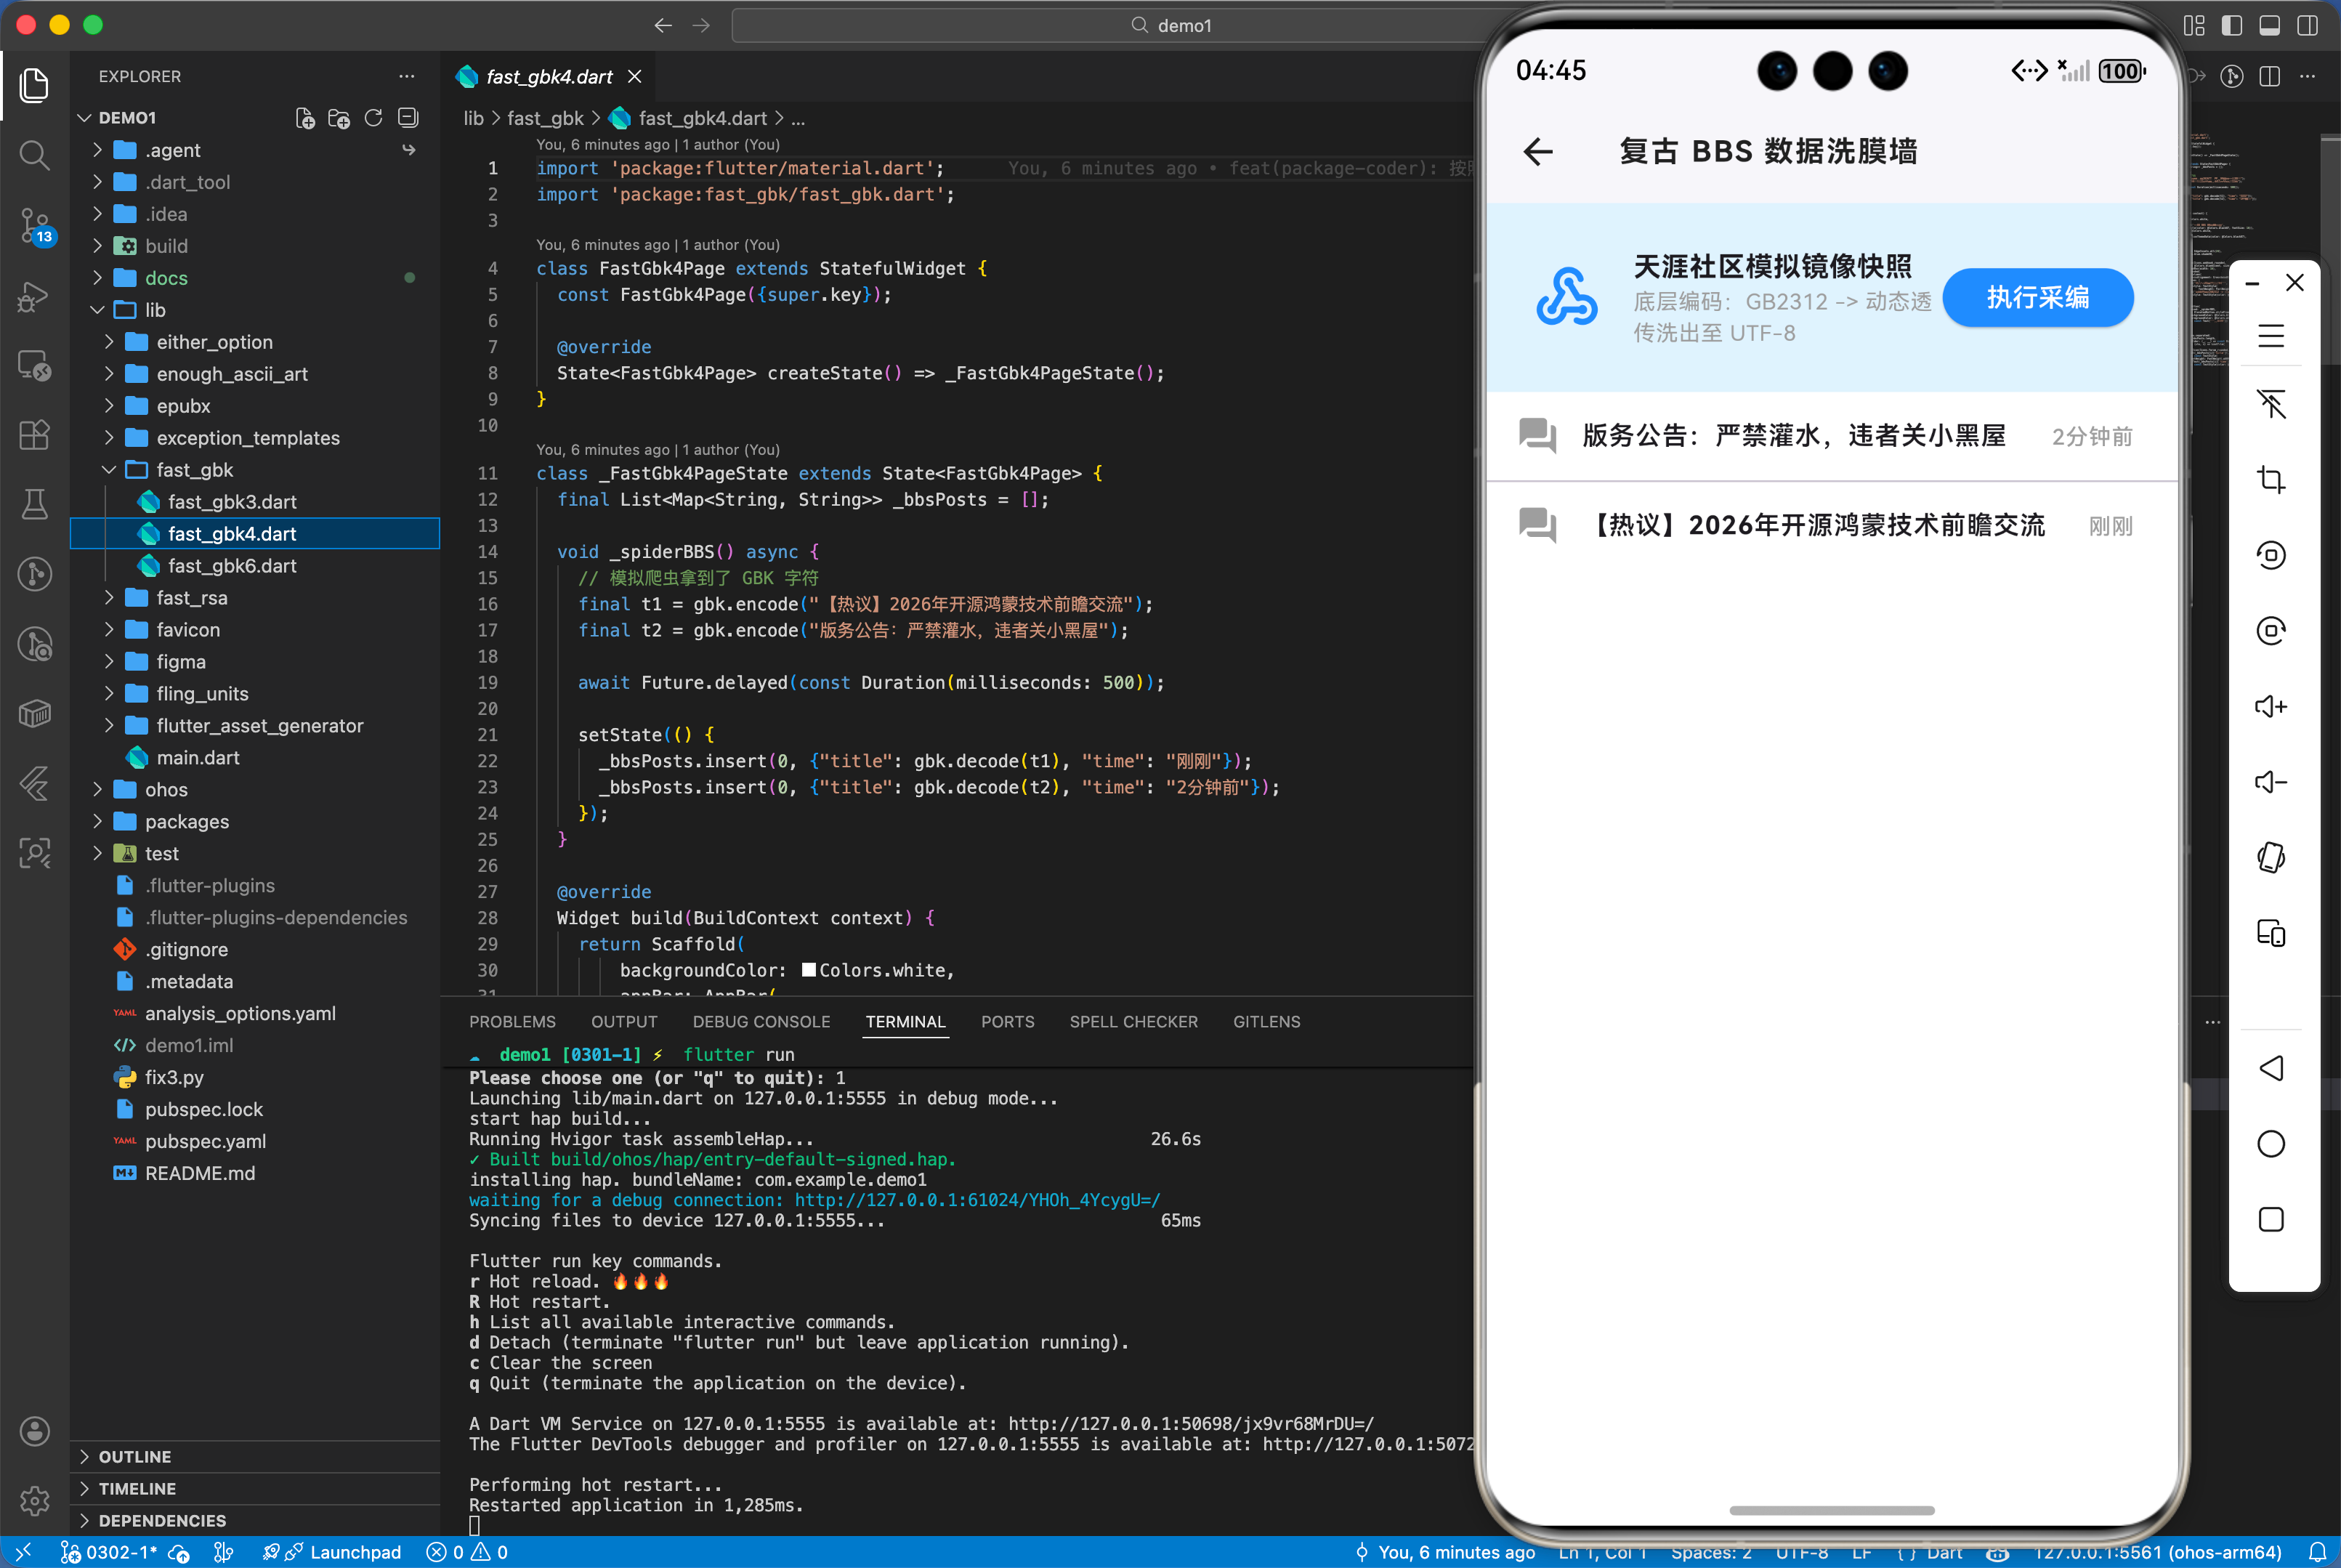This screenshot has width=2341, height=1568.
Task: Collapse all folders in explorer
Action: coord(408,118)
